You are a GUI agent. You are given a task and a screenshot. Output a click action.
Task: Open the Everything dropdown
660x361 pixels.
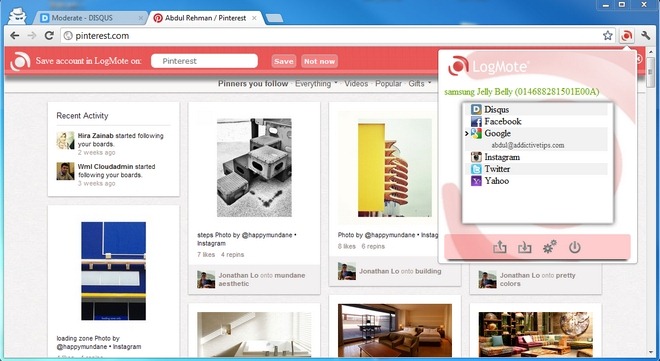click(316, 84)
